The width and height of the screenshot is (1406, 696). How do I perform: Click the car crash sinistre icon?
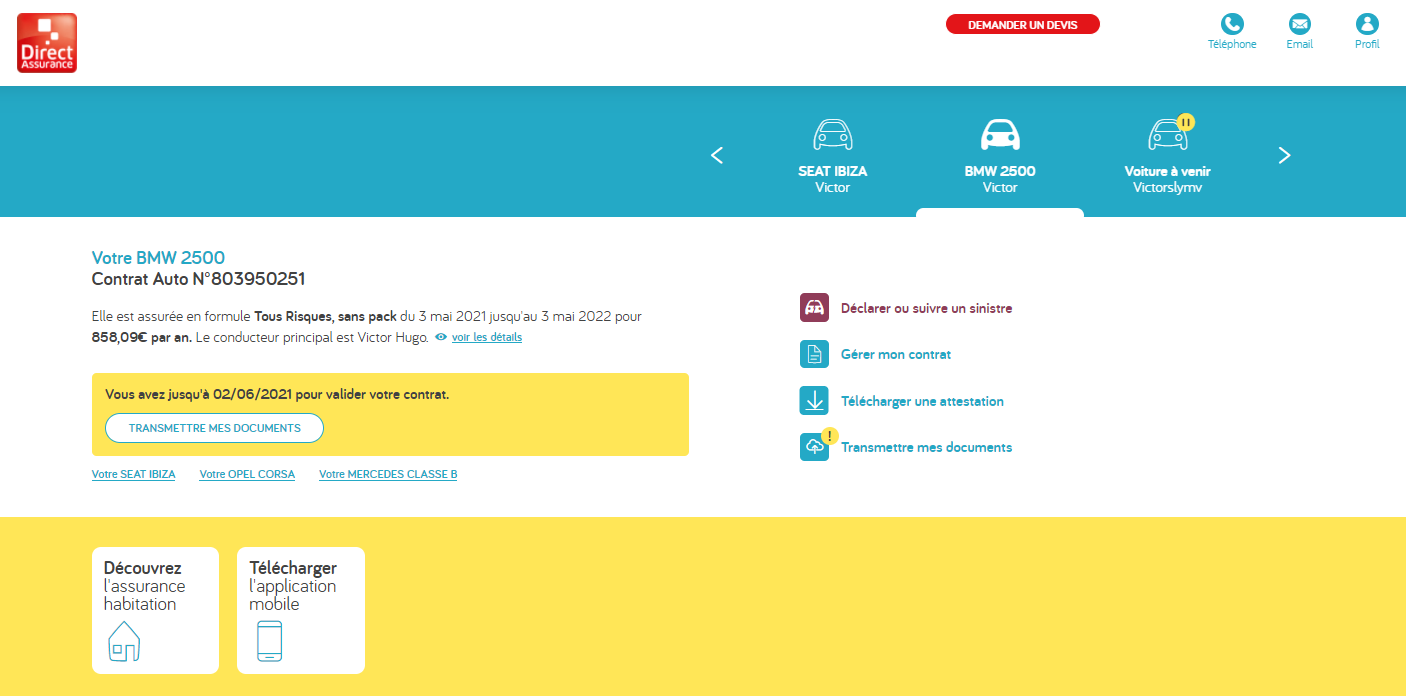click(x=814, y=308)
